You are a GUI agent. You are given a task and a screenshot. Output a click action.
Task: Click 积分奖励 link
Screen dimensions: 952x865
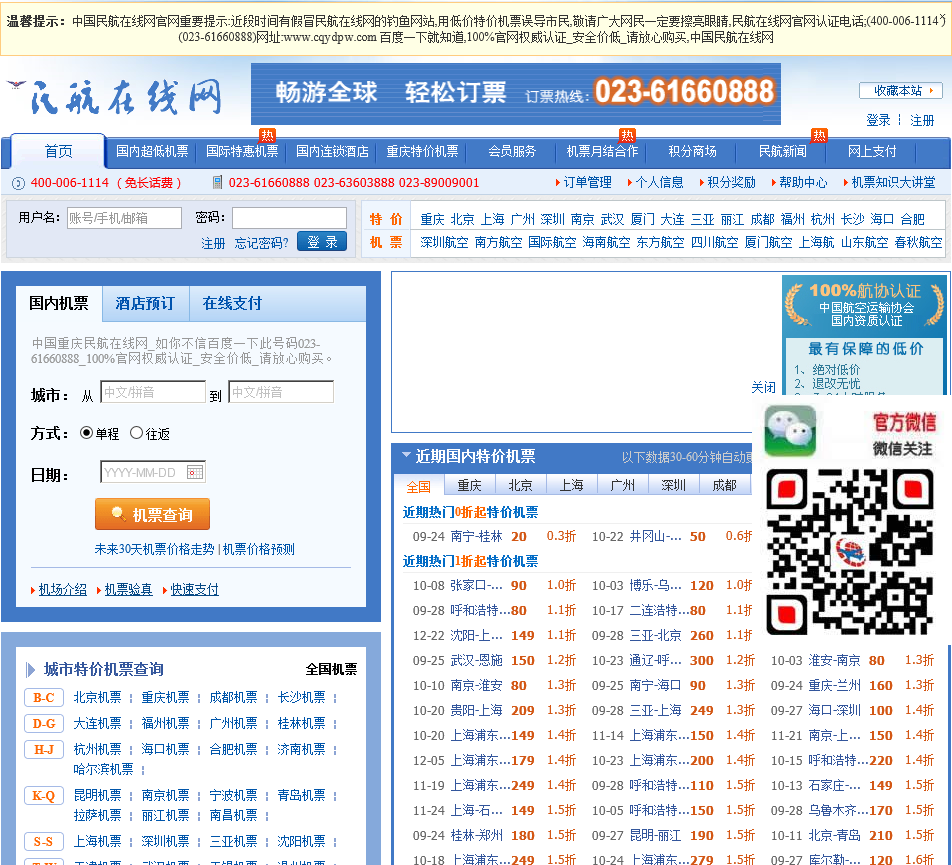click(x=731, y=182)
